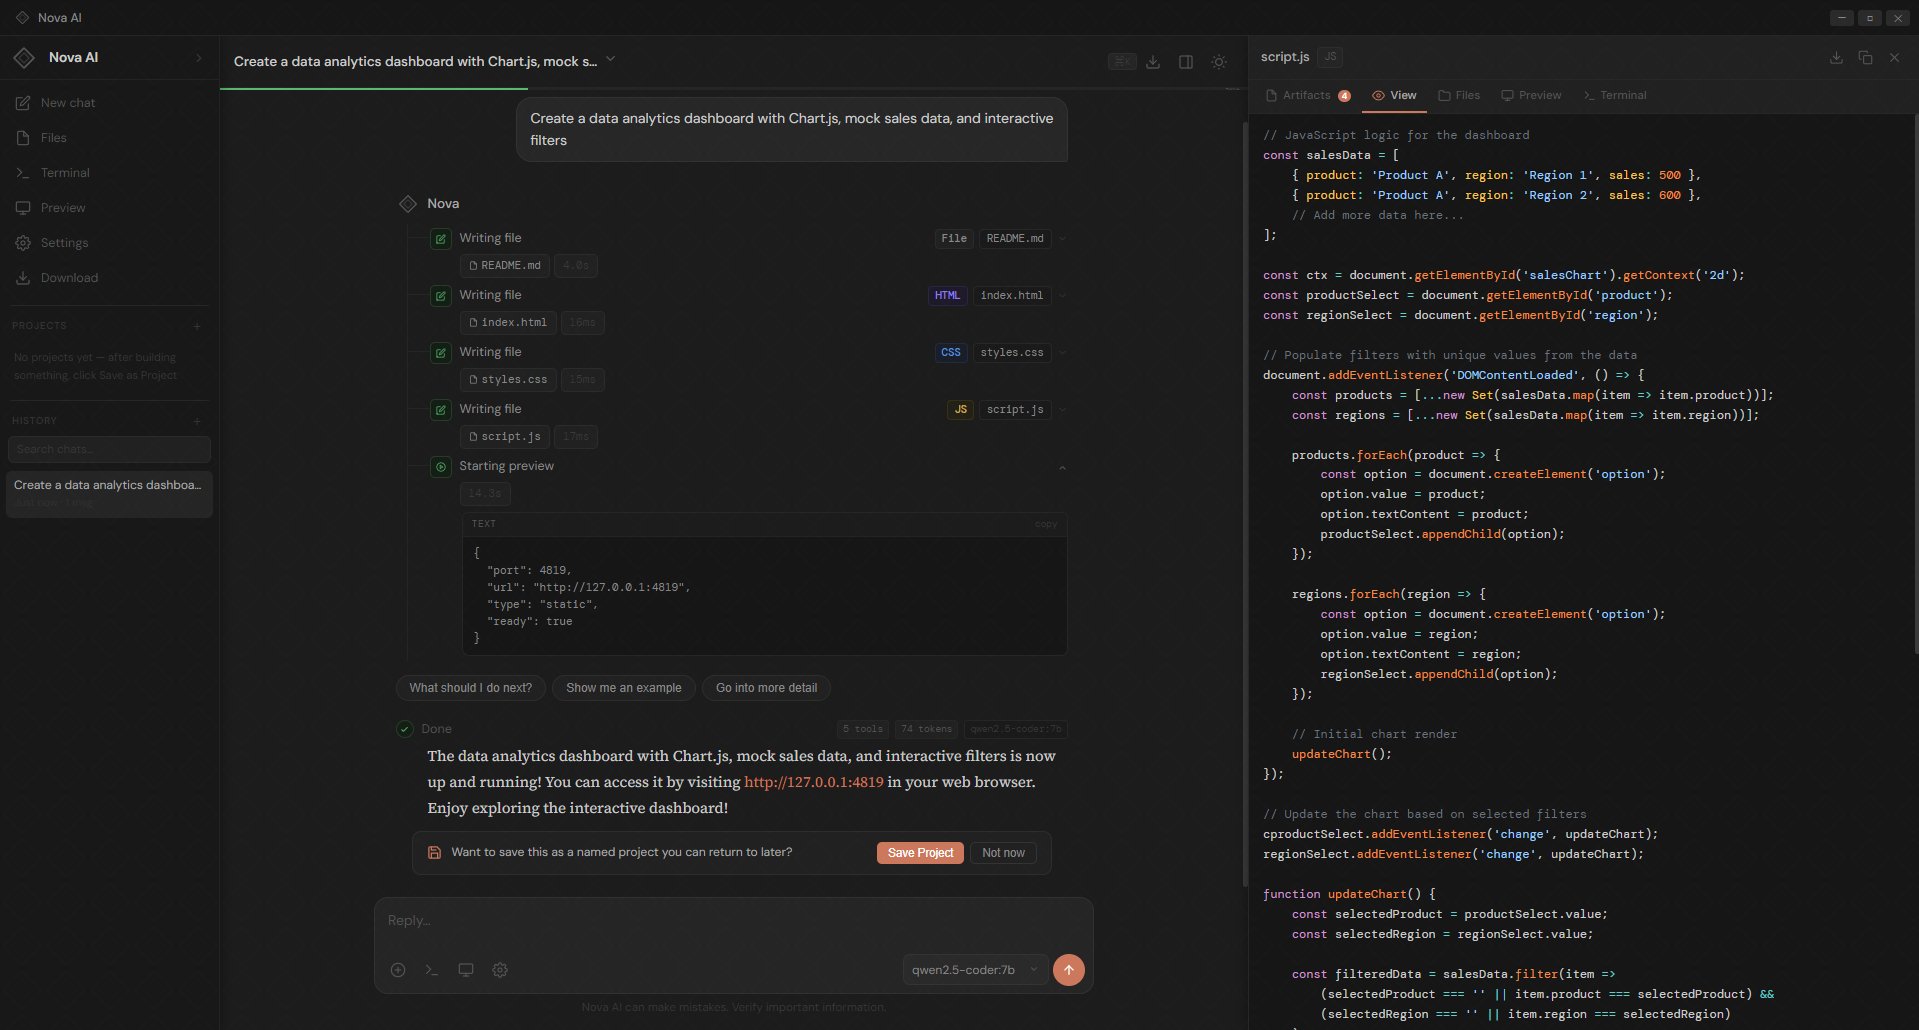The image size is (1919, 1030).
Task: Click the CSS badge for styles.css
Action: point(951,353)
